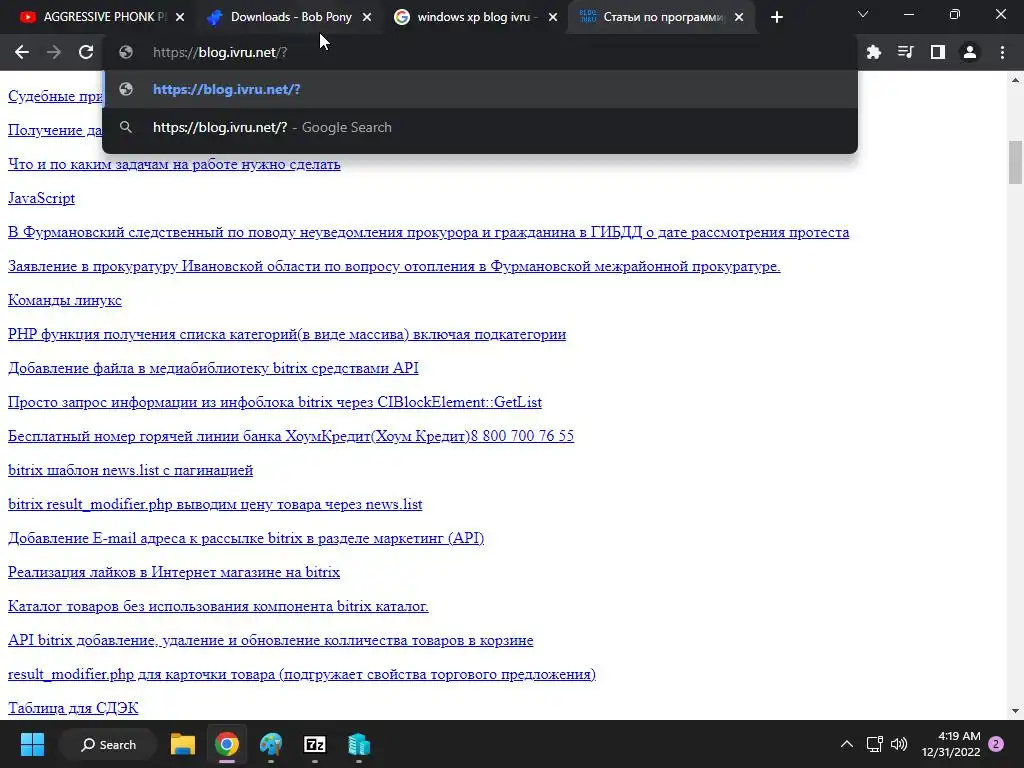1024x768 pixels.
Task: Open the clock showing 4:19 AM
Action: 951,744
